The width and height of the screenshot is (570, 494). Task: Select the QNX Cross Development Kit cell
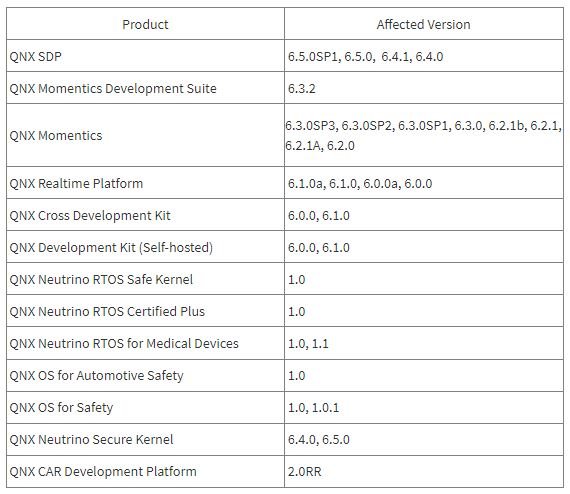145,215
